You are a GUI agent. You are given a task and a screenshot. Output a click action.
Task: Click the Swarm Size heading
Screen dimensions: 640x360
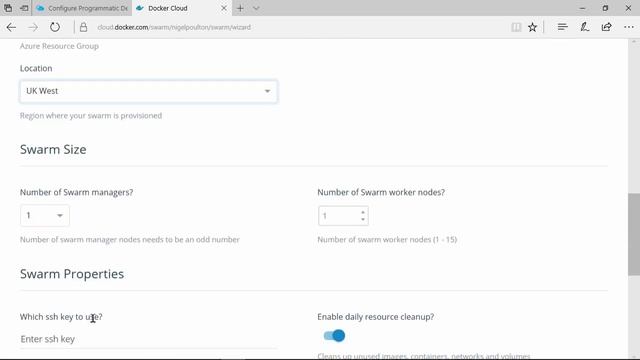[x=53, y=149]
